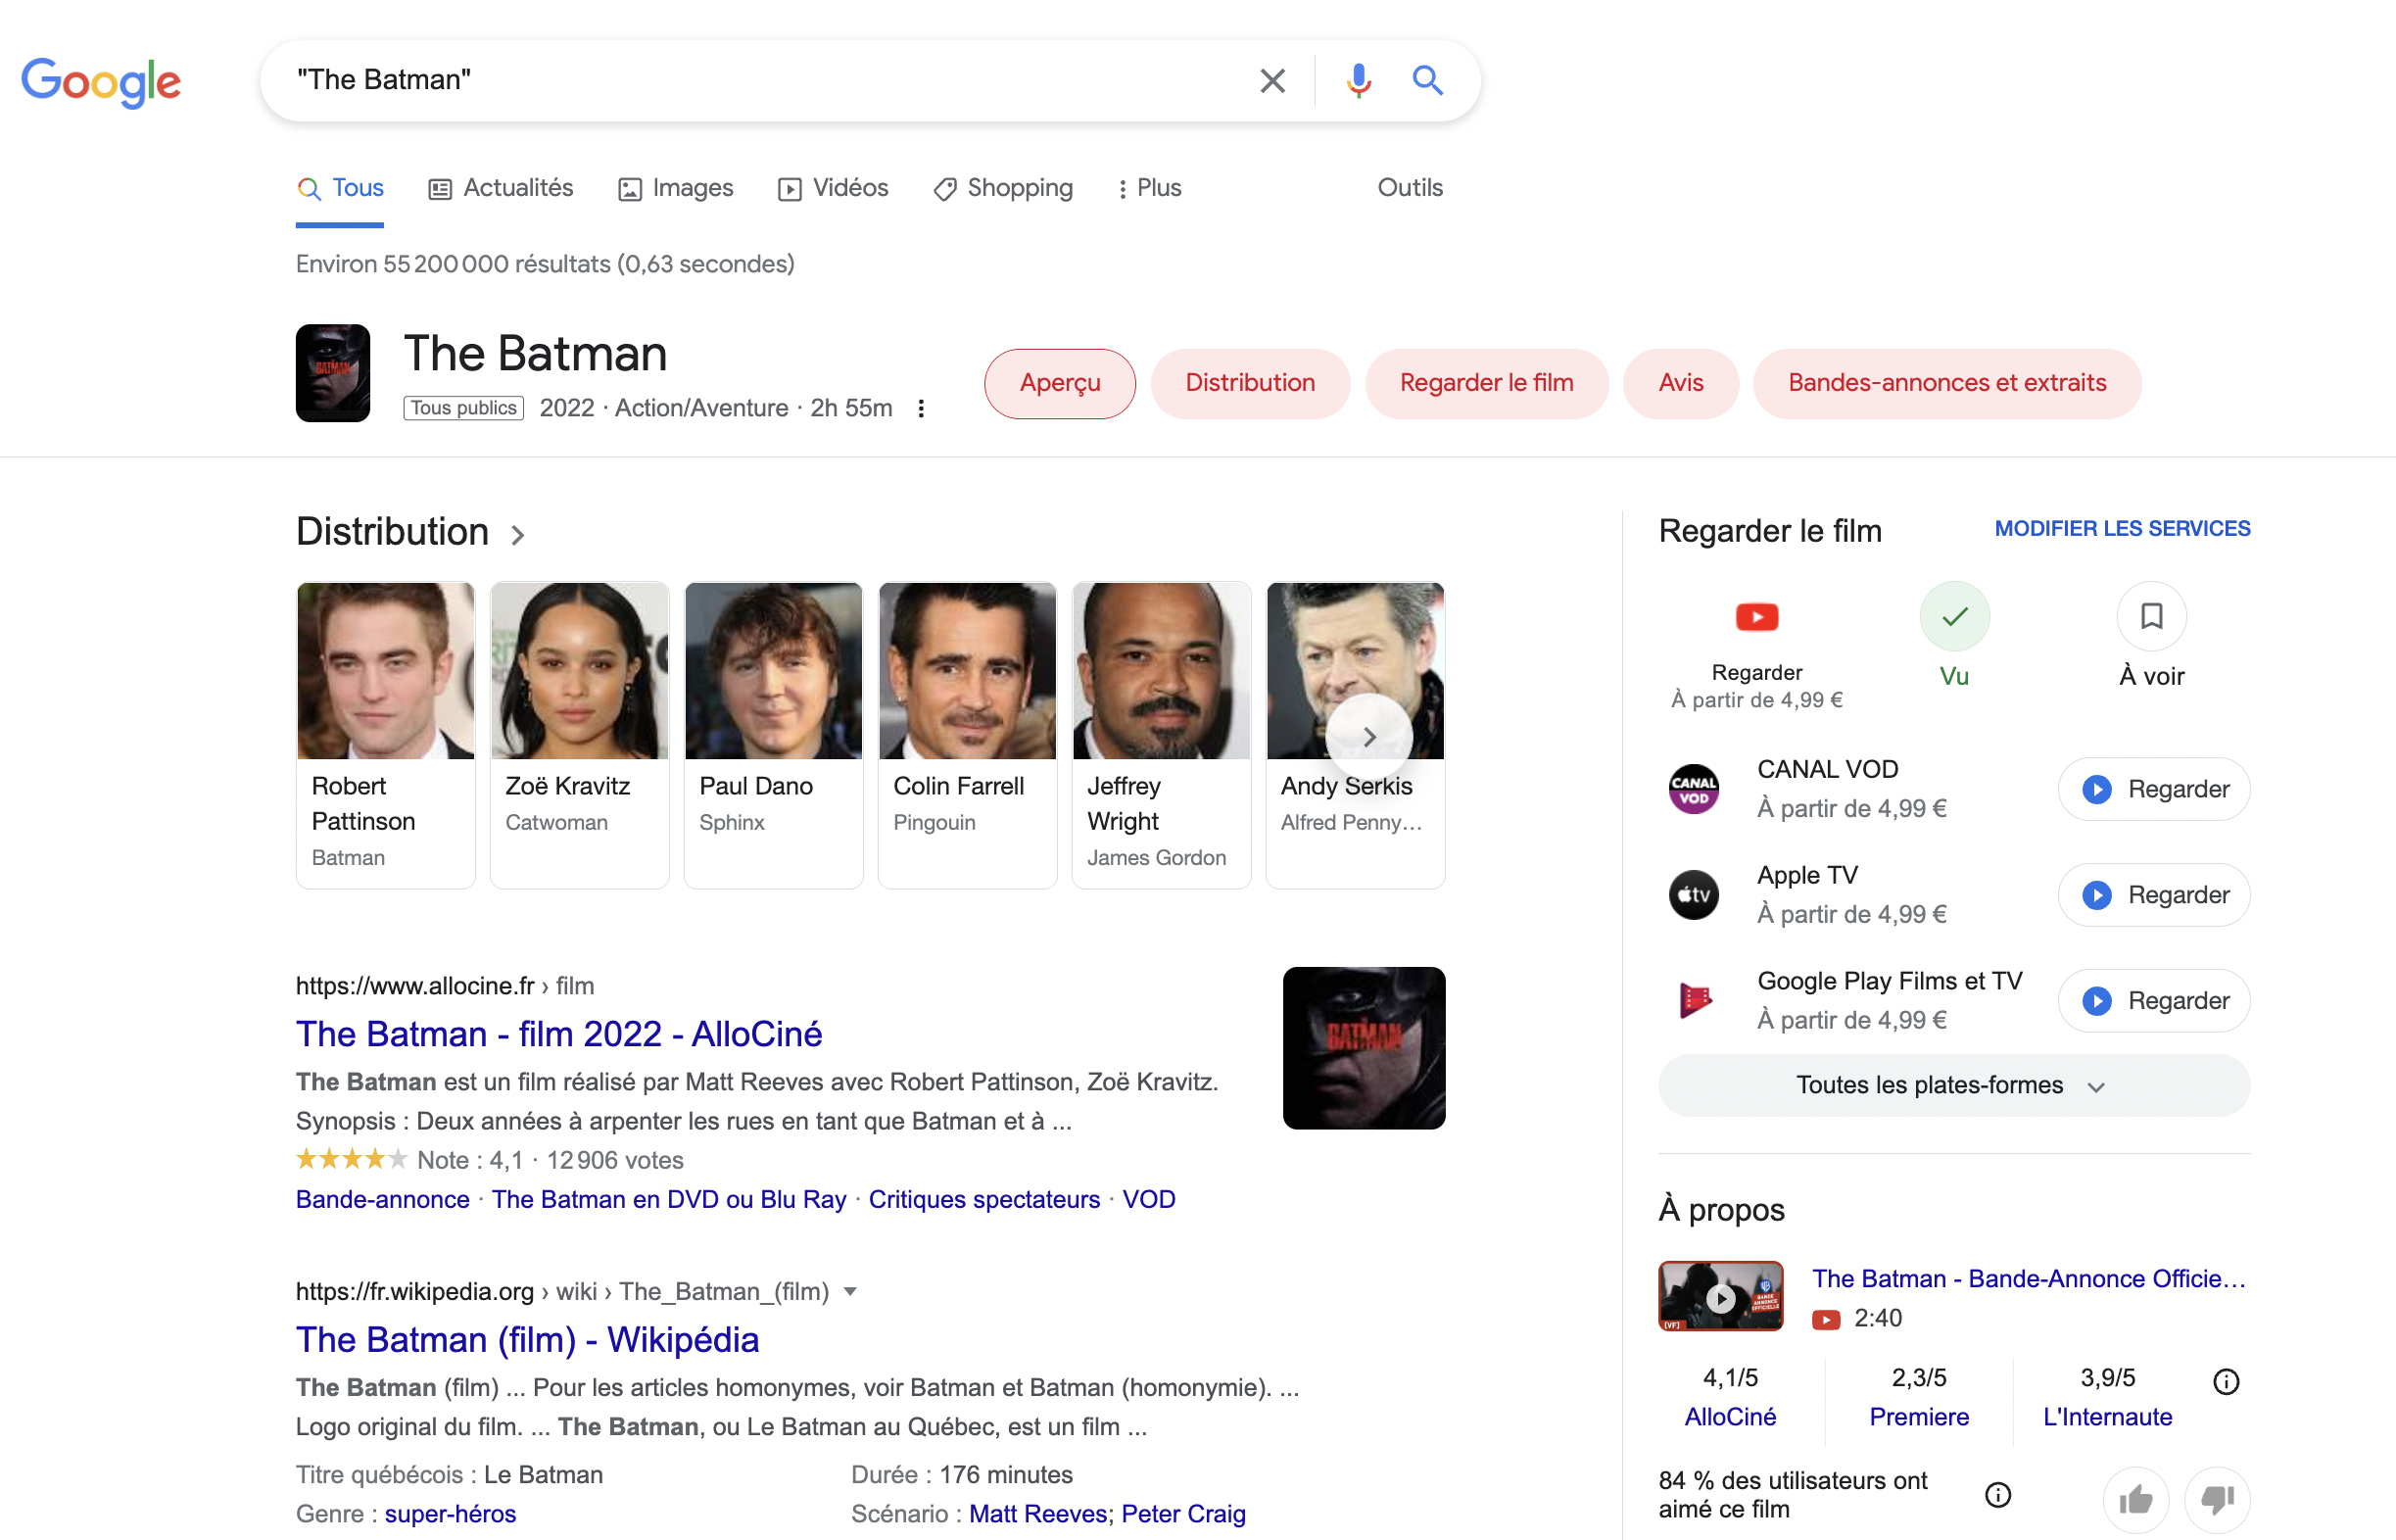
Task: Click MODIFIER LES SERVICES
Action: [2122, 528]
